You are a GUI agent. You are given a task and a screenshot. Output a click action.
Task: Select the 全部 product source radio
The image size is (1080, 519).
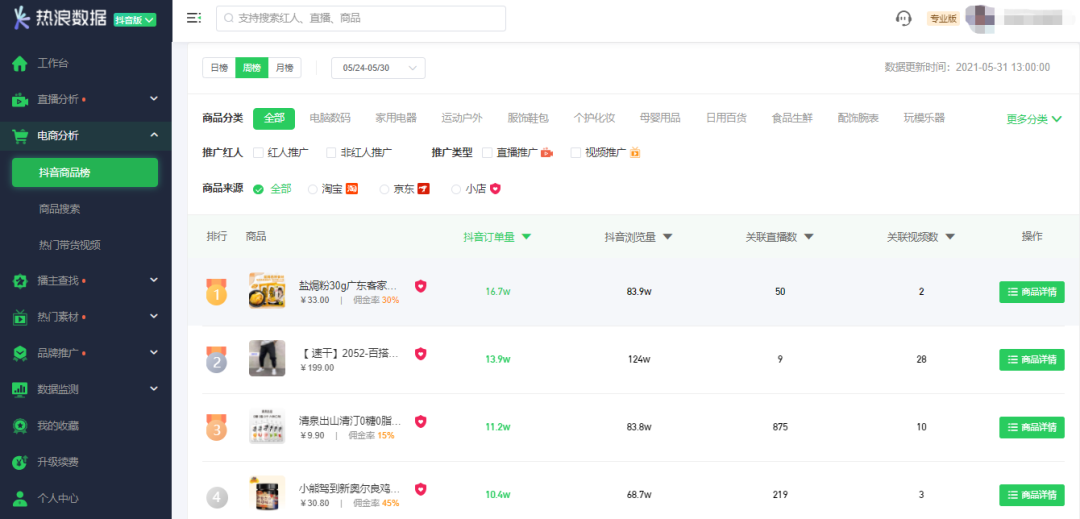pyautogui.click(x=258, y=189)
